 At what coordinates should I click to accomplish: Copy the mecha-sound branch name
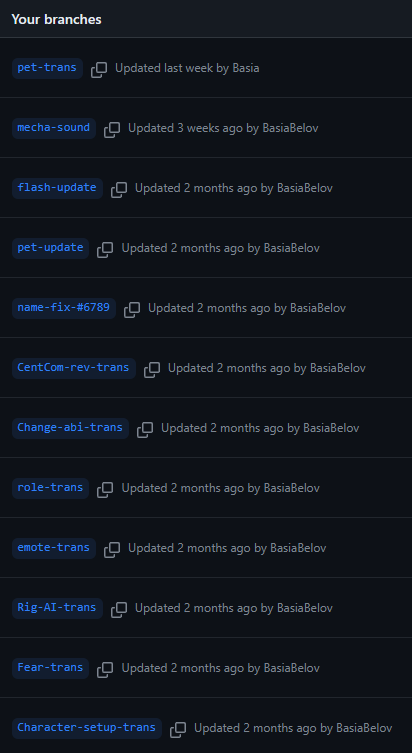tap(112, 129)
